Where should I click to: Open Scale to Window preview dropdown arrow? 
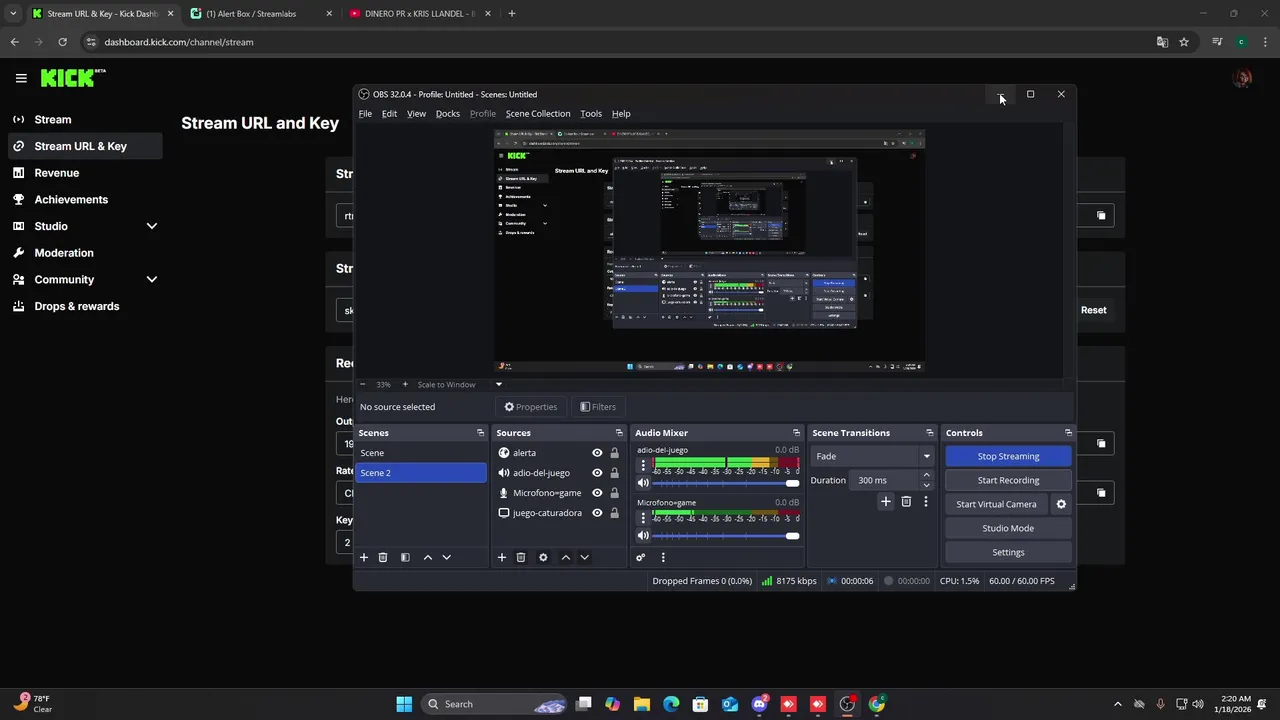498,384
